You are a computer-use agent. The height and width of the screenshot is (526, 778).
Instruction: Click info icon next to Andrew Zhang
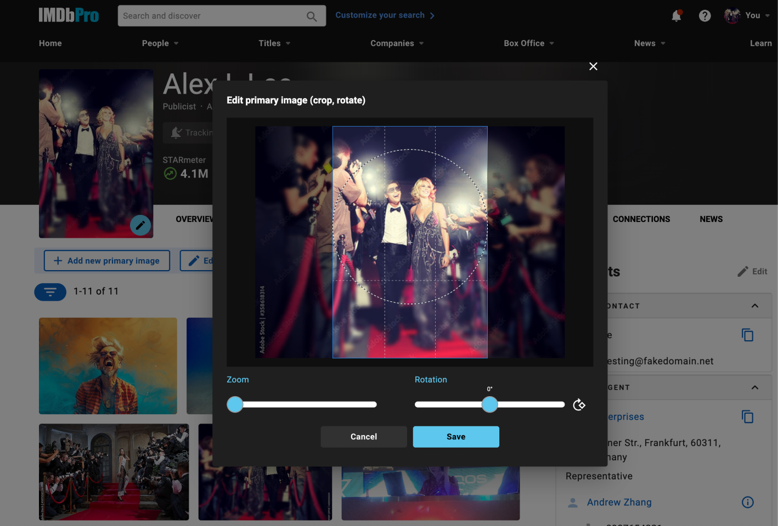tap(747, 502)
